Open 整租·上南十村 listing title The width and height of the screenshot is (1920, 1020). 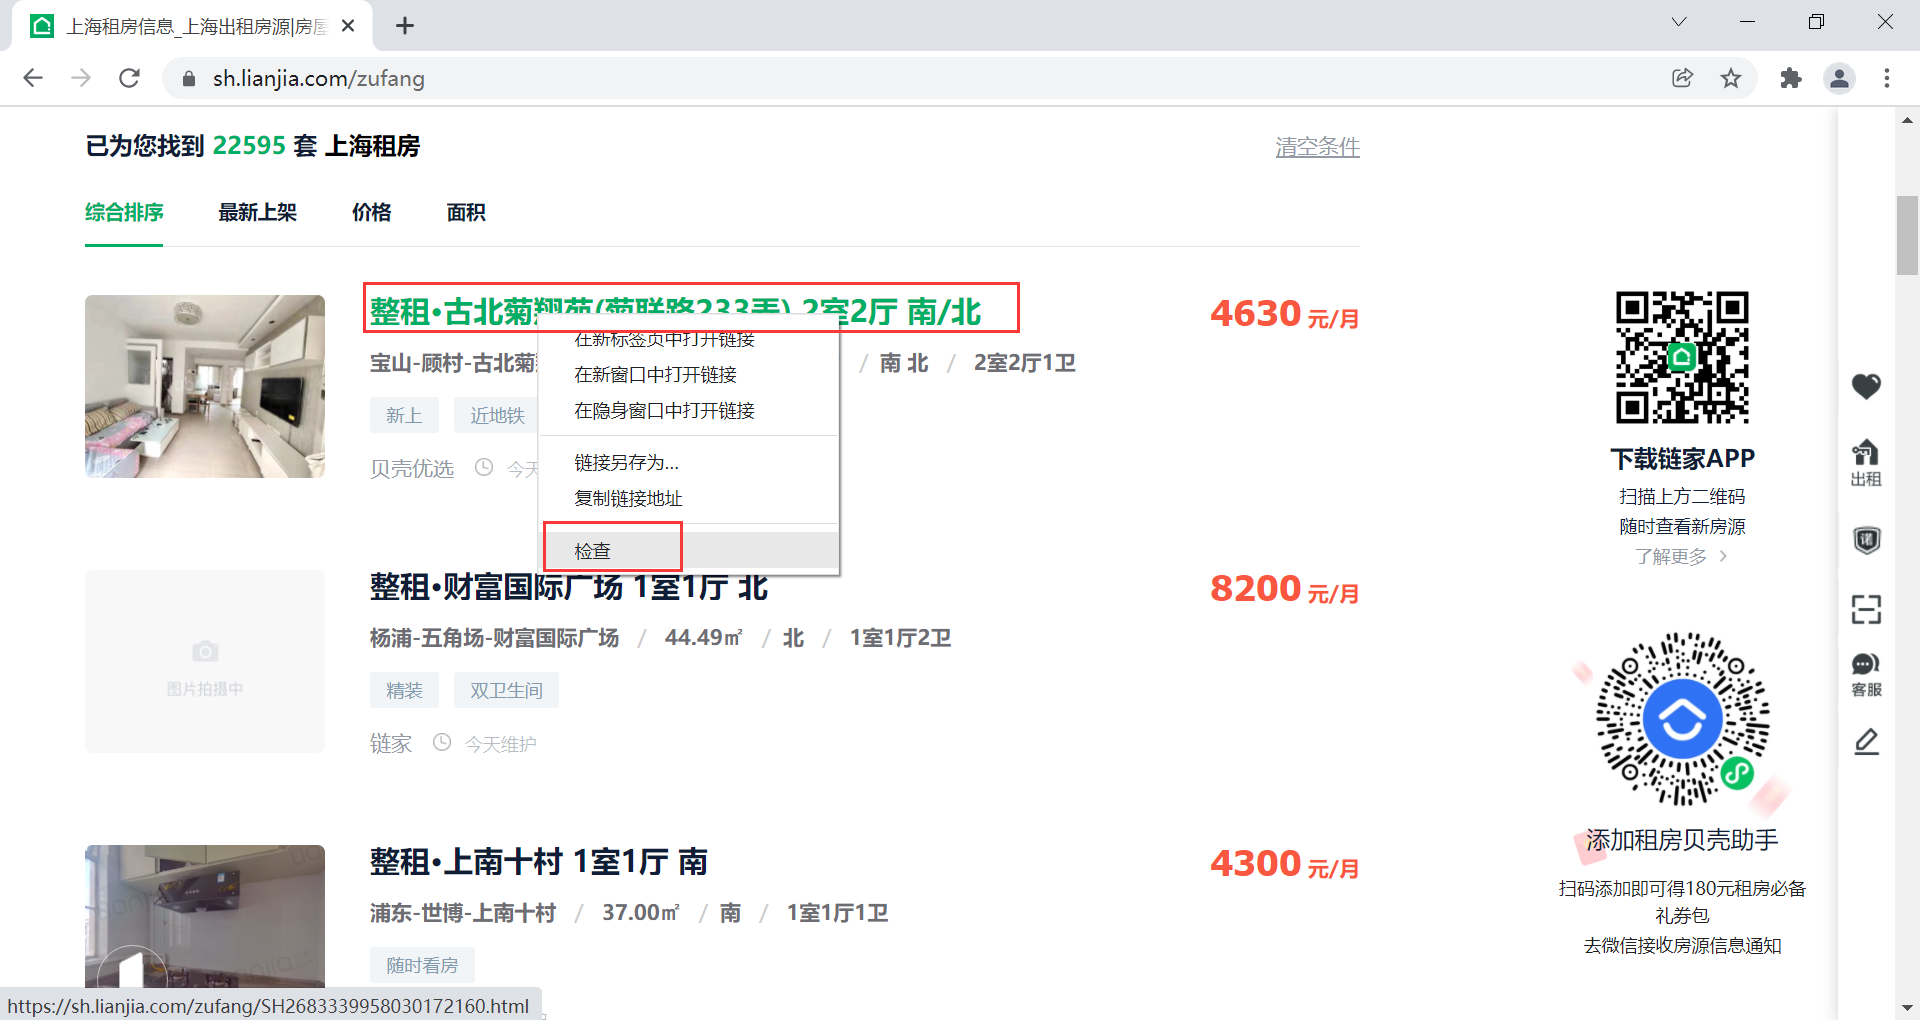[538, 862]
